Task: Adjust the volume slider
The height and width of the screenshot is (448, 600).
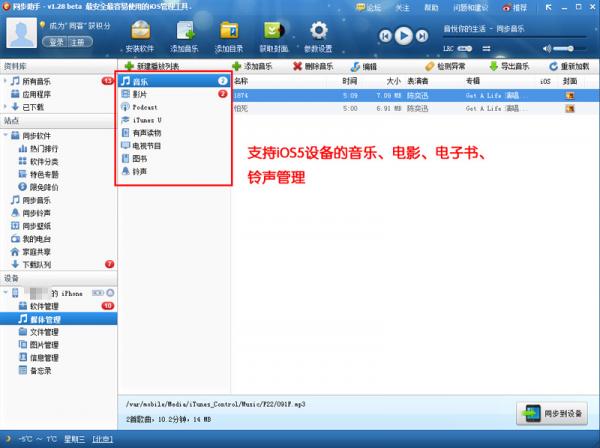Action: click(569, 49)
